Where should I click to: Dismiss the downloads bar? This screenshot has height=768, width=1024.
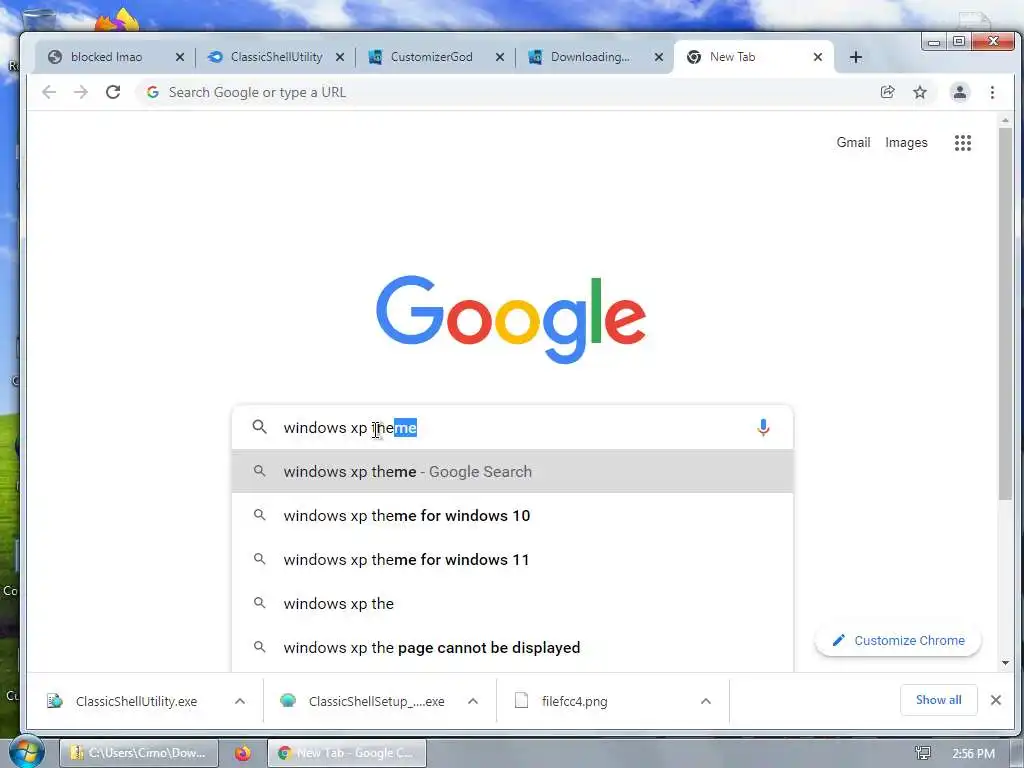[x=995, y=700]
